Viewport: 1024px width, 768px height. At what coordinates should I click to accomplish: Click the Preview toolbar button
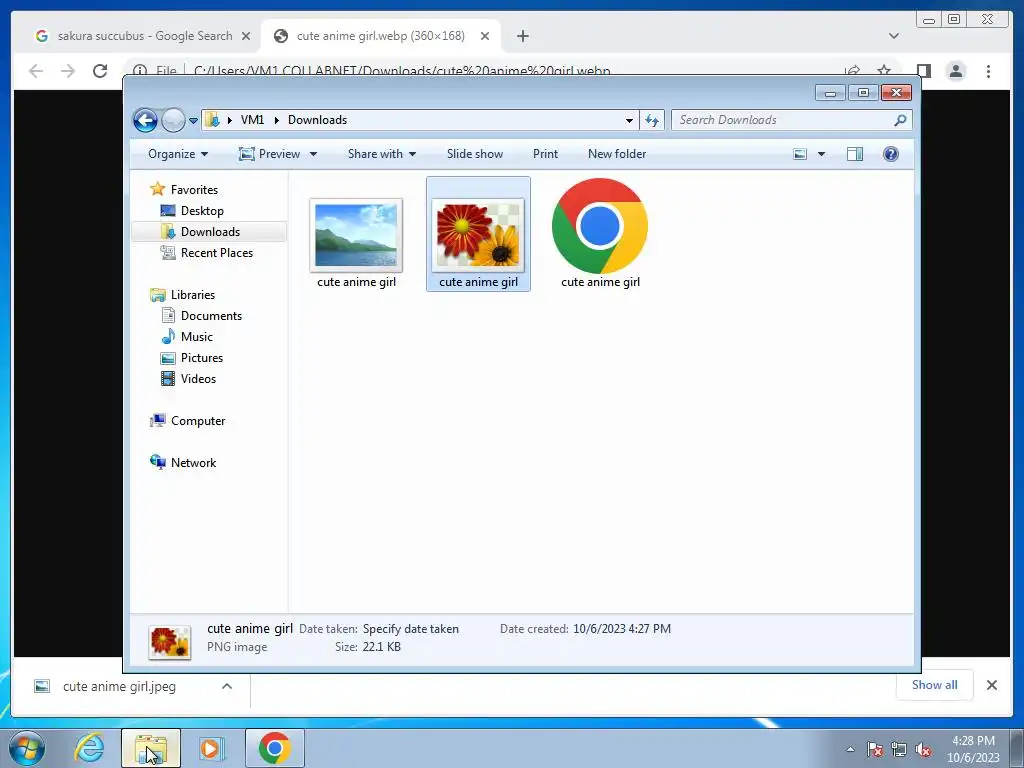click(x=270, y=154)
